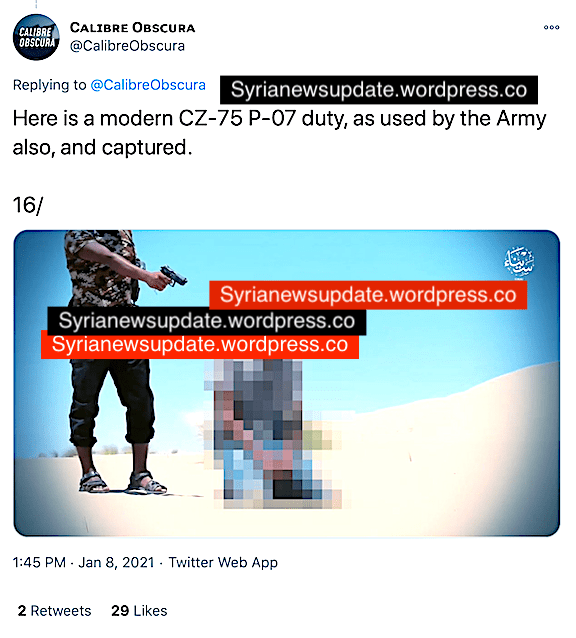Click the Calibre Obscura profile avatar
The image size is (576, 638).
(36, 37)
